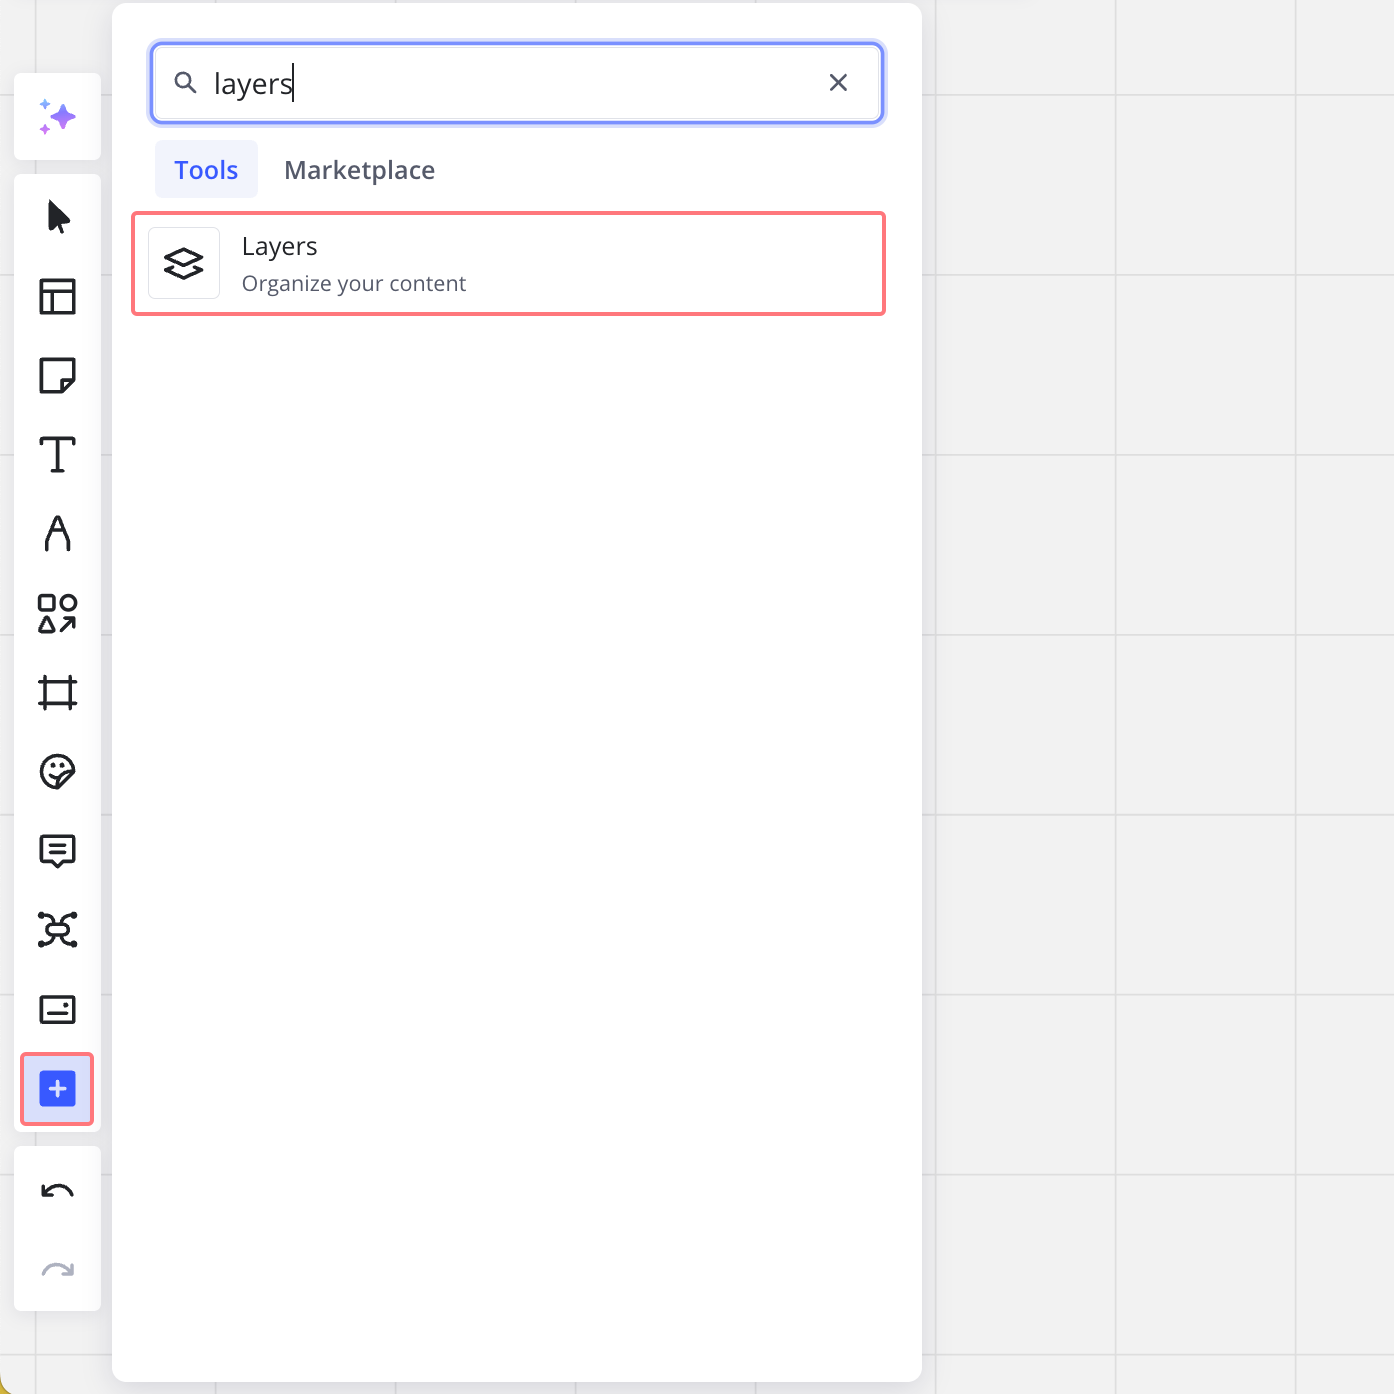
Task: Switch to the Marketplace tab
Action: pyautogui.click(x=359, y=170)
